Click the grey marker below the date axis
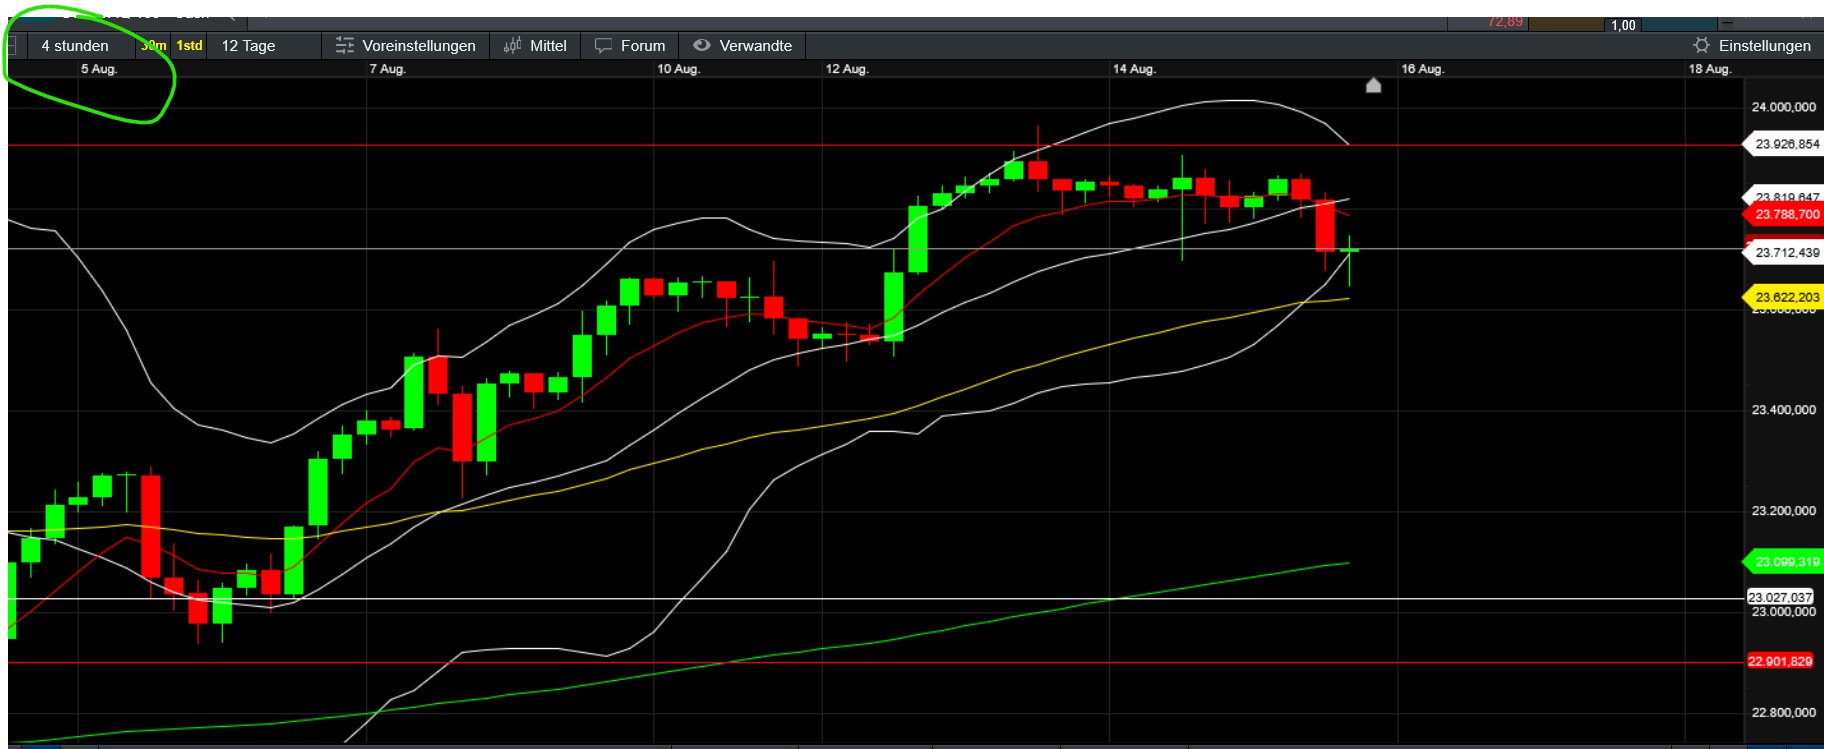 pyautogui.click(x=1374, y=86)
